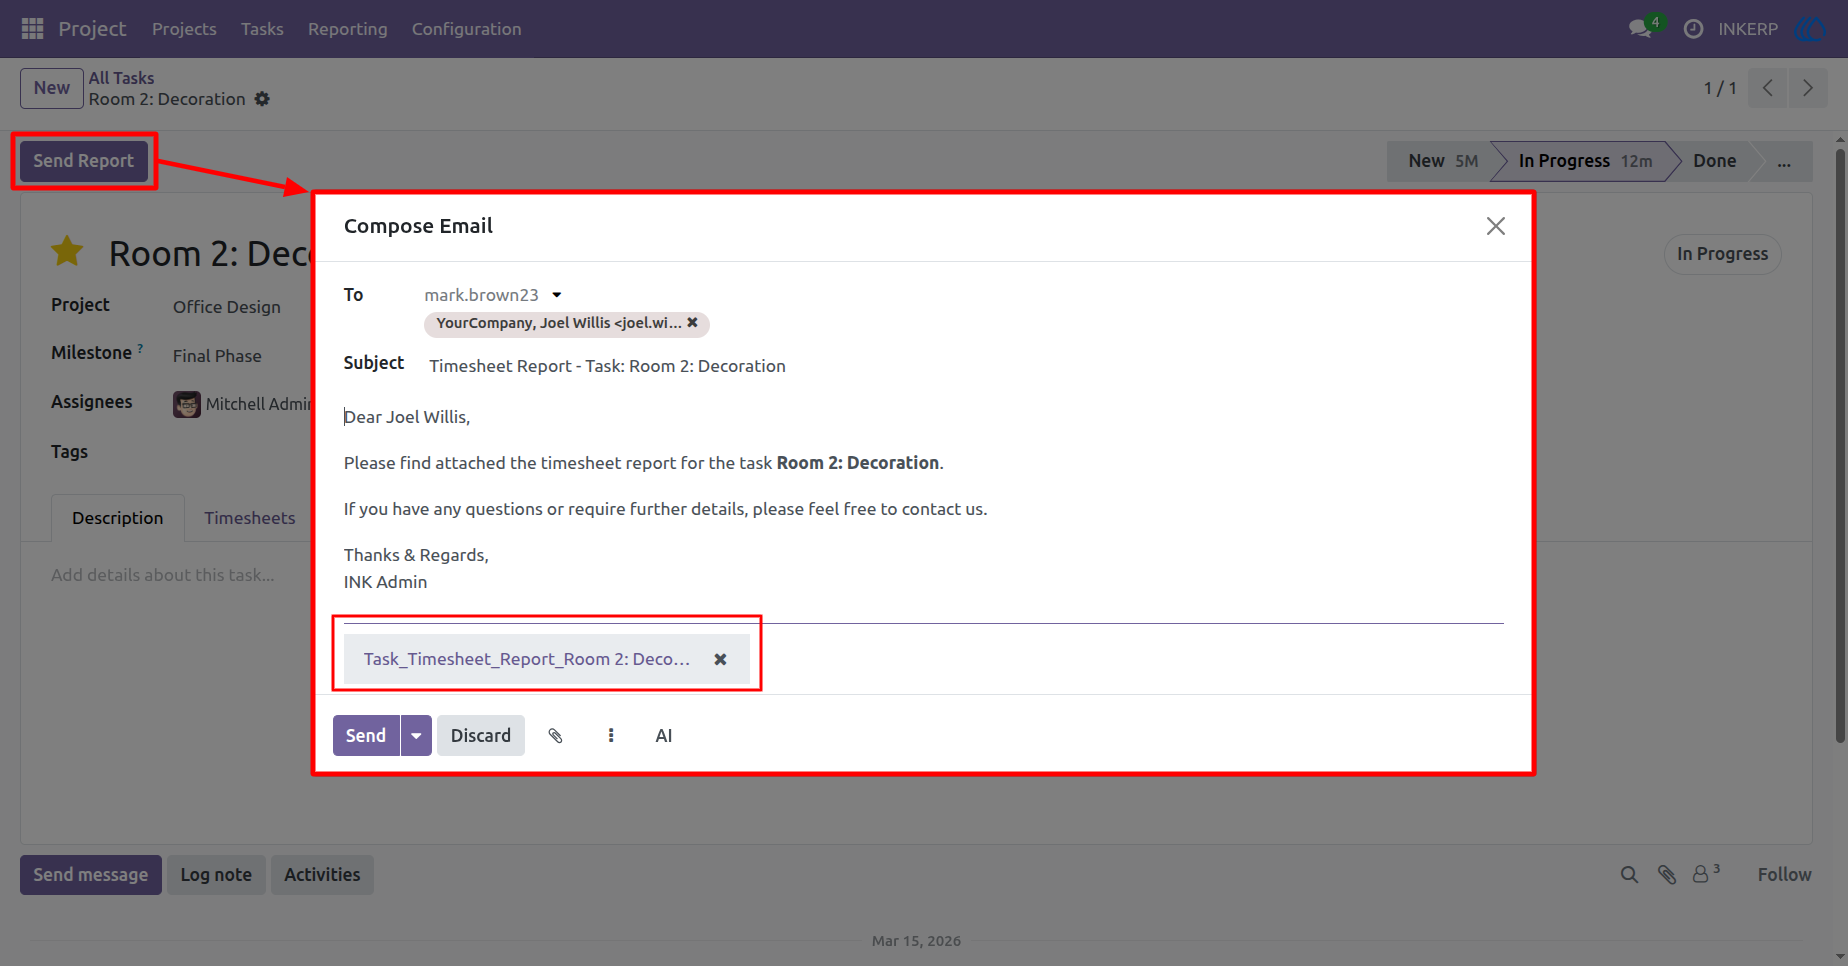This screenshot has width=1848, height=966.
Task: Click the Send Report button
Action: (x=84, y=161)
